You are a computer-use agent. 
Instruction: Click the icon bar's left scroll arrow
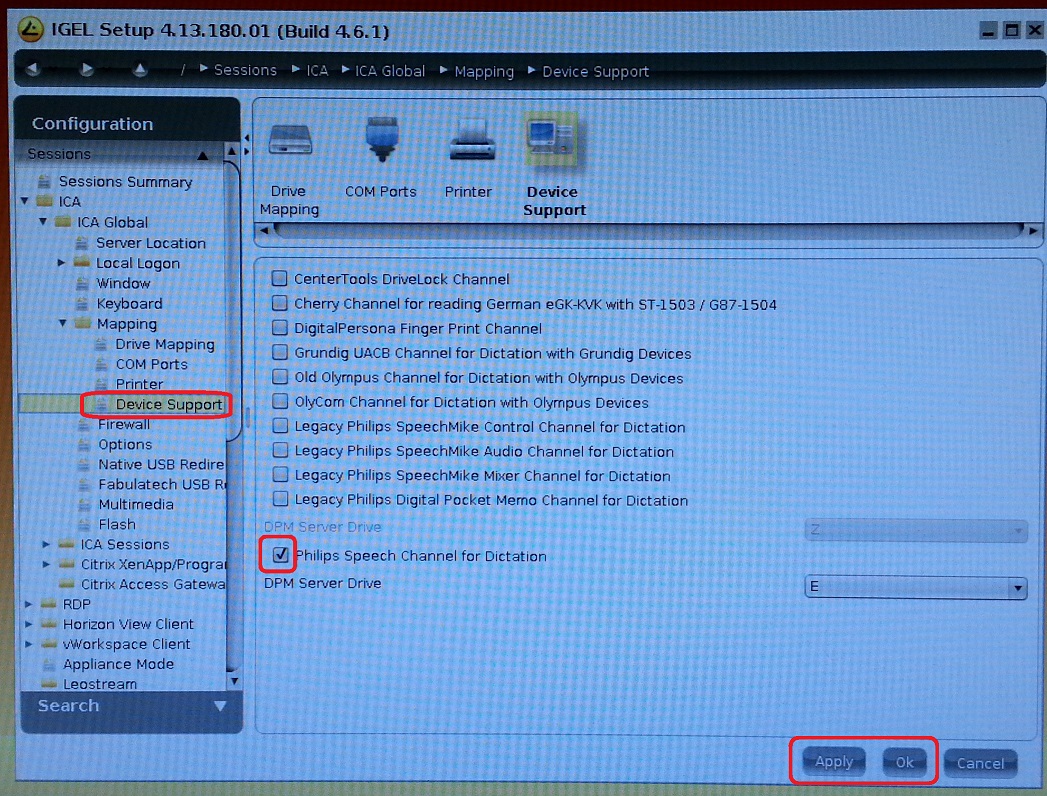point(264,231)
